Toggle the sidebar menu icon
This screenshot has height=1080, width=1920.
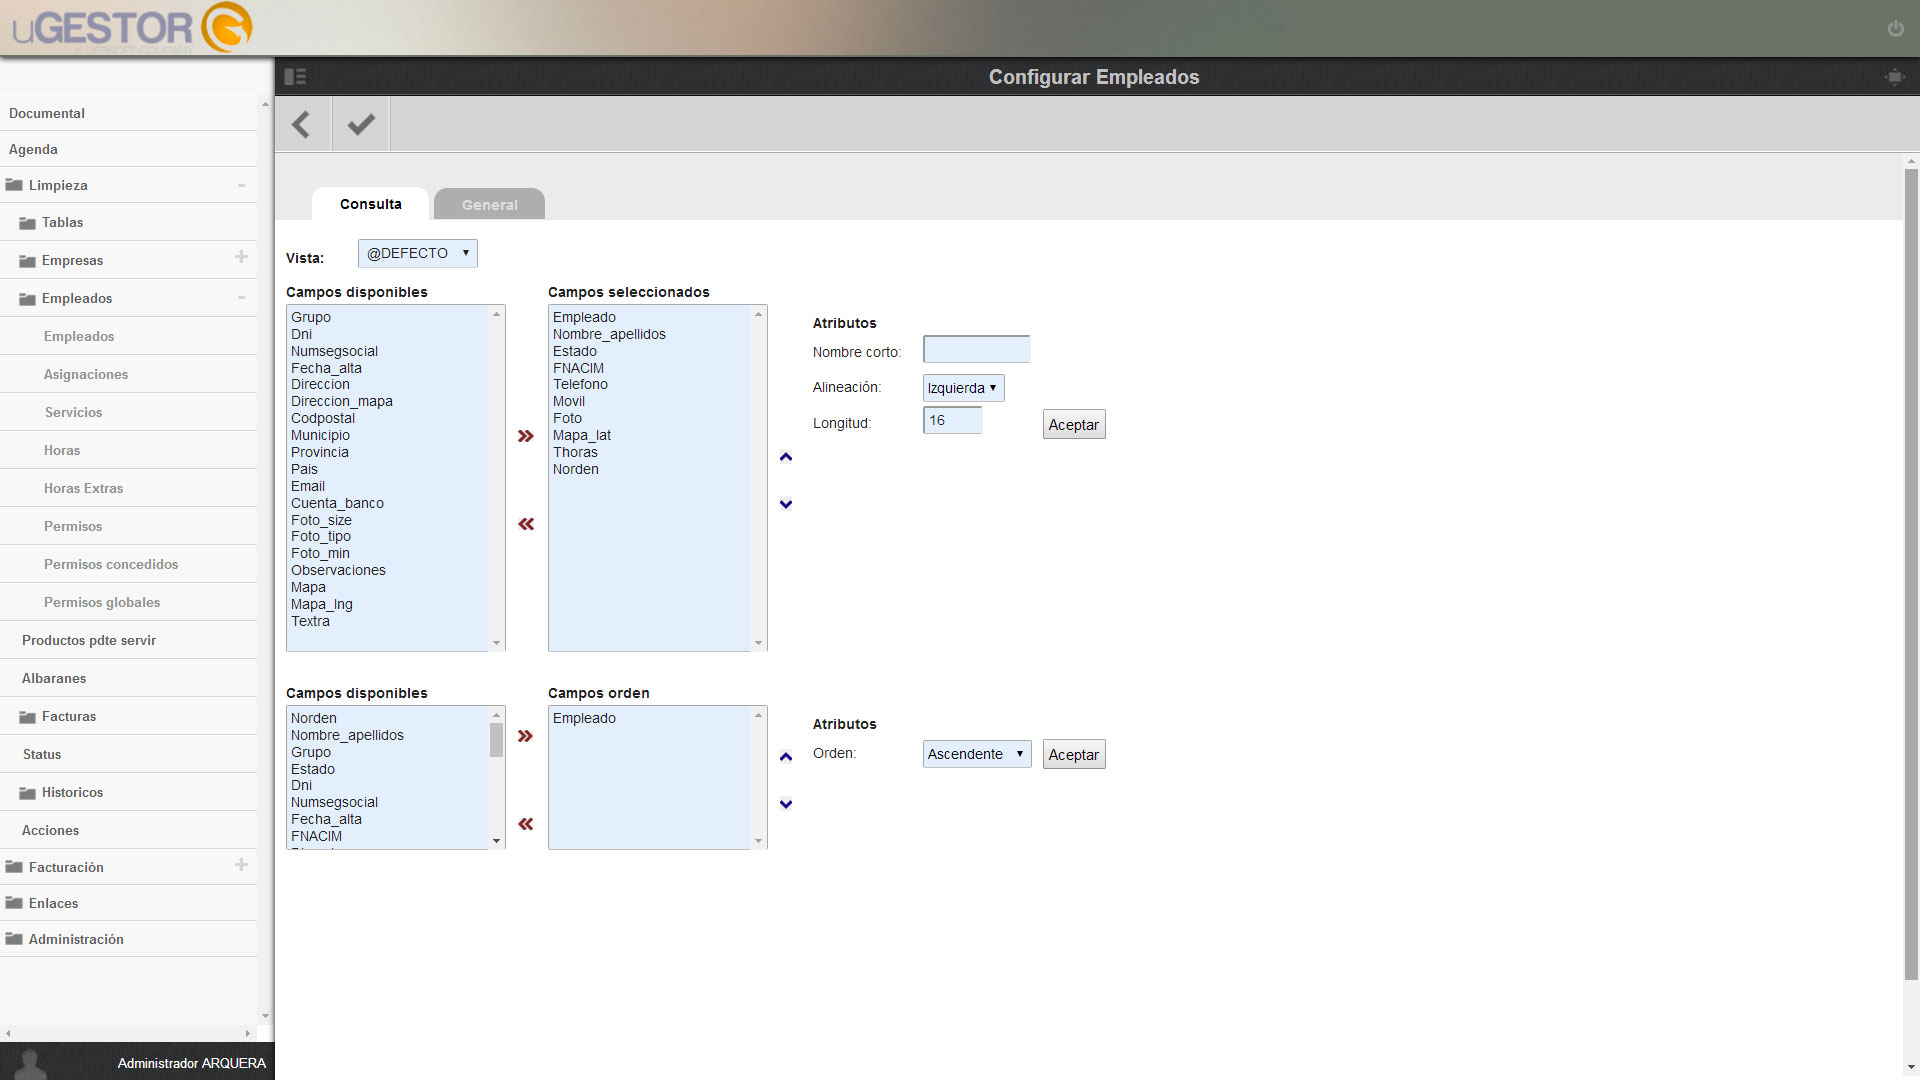[295, 76]
